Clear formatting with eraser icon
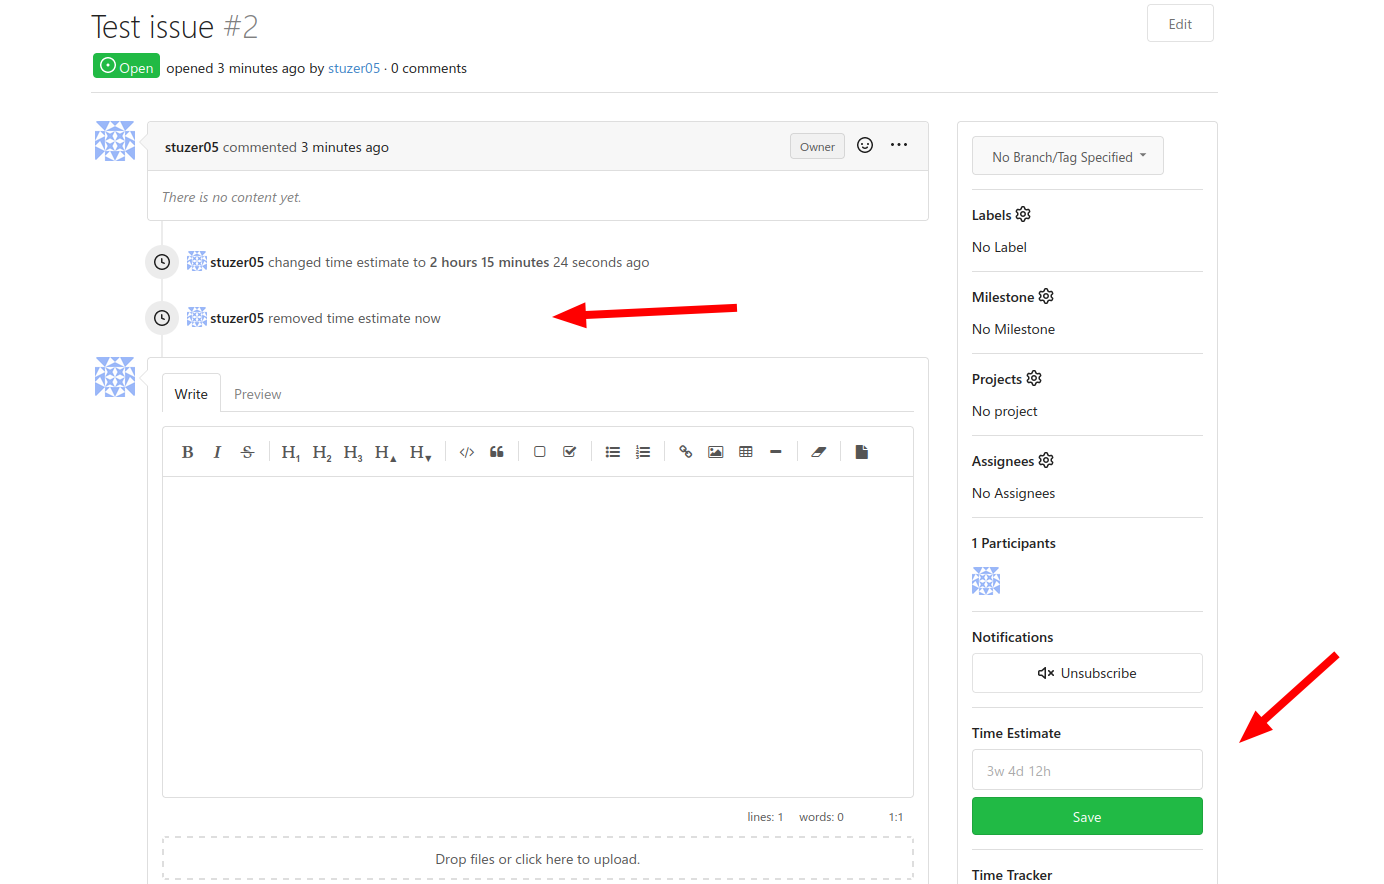This screenshot has height=884, width=1384. point(818,452)
